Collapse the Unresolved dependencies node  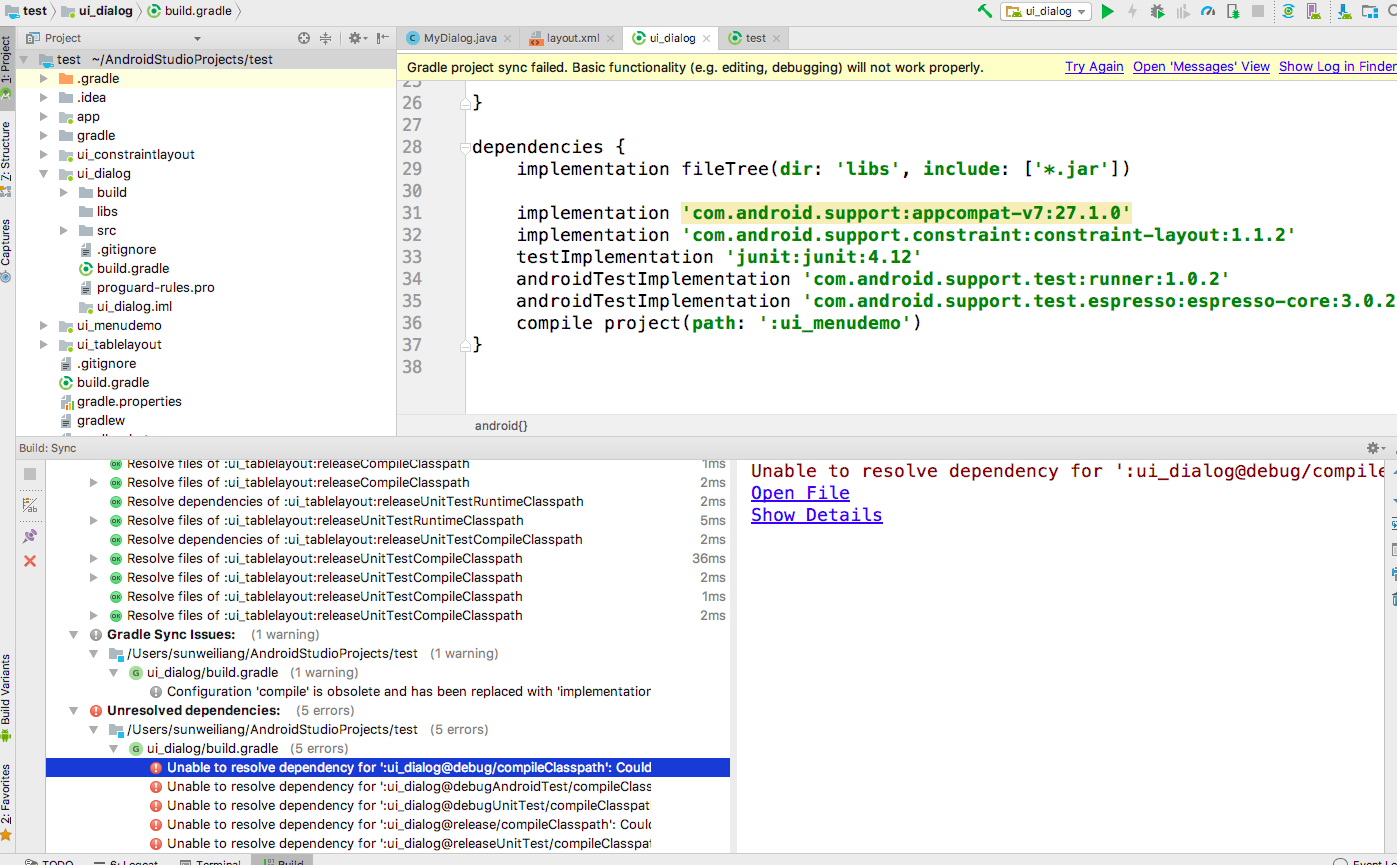point(74,710)
